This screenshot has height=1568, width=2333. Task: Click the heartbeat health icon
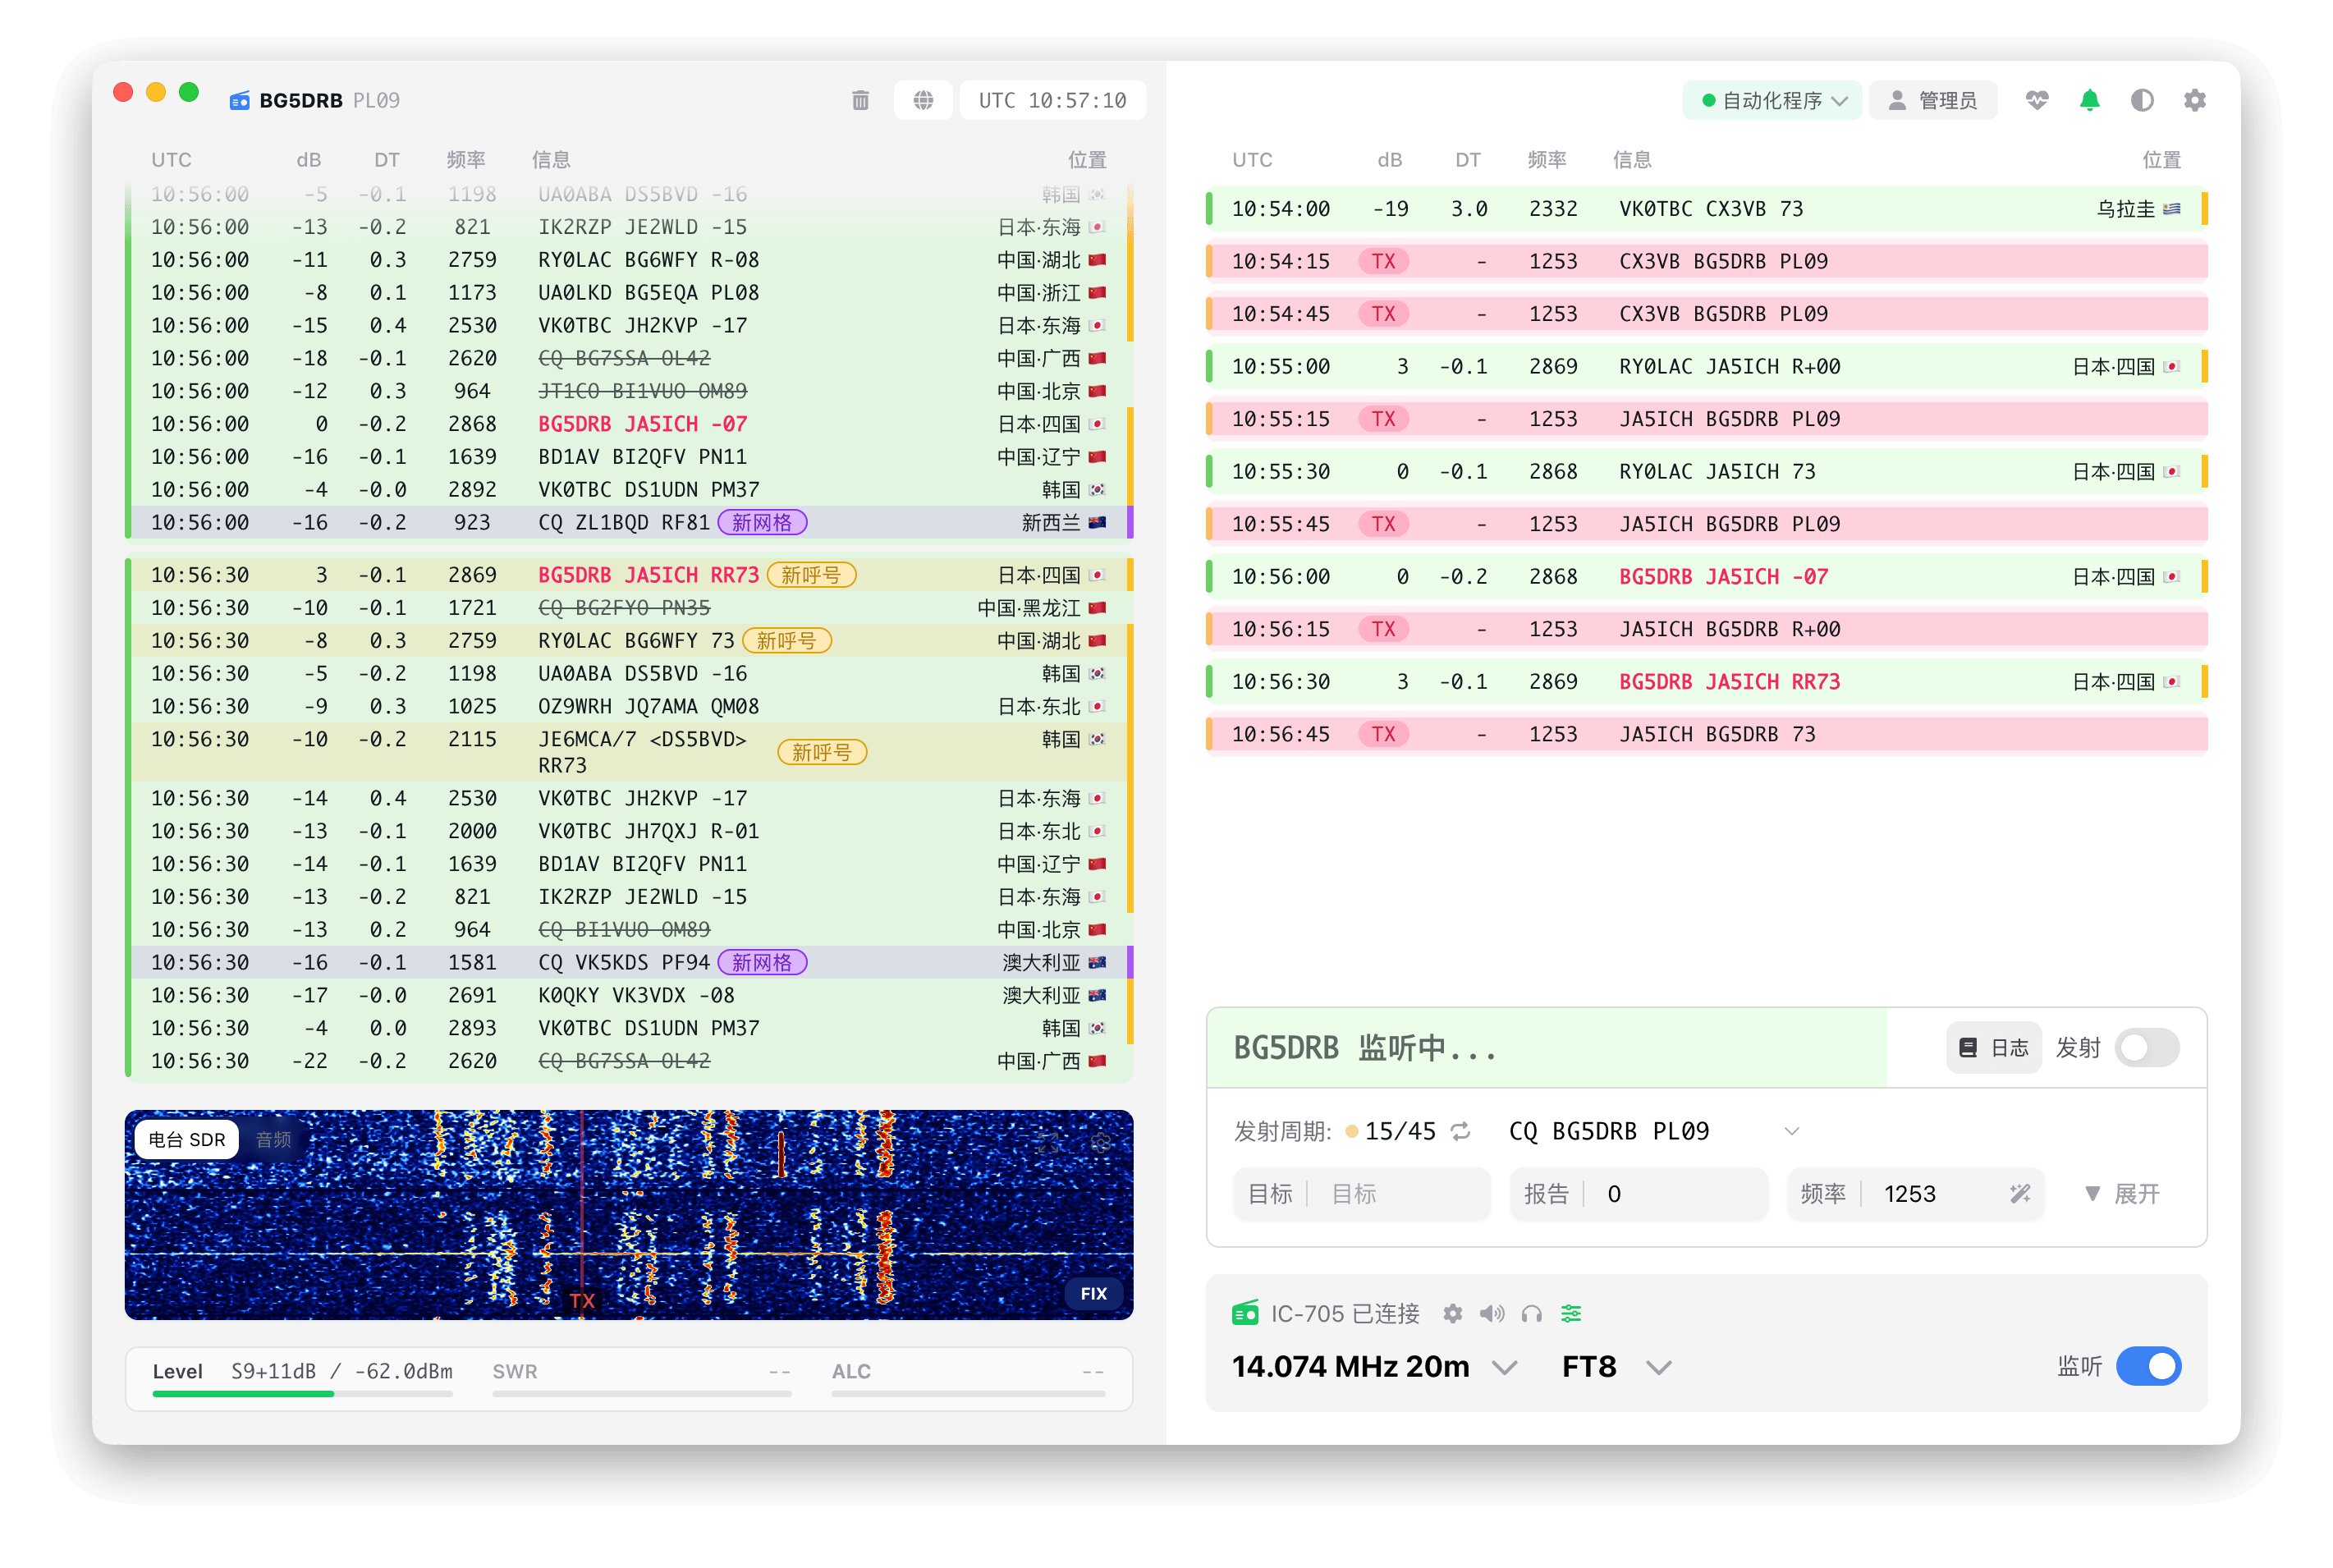coord(2037,100)
